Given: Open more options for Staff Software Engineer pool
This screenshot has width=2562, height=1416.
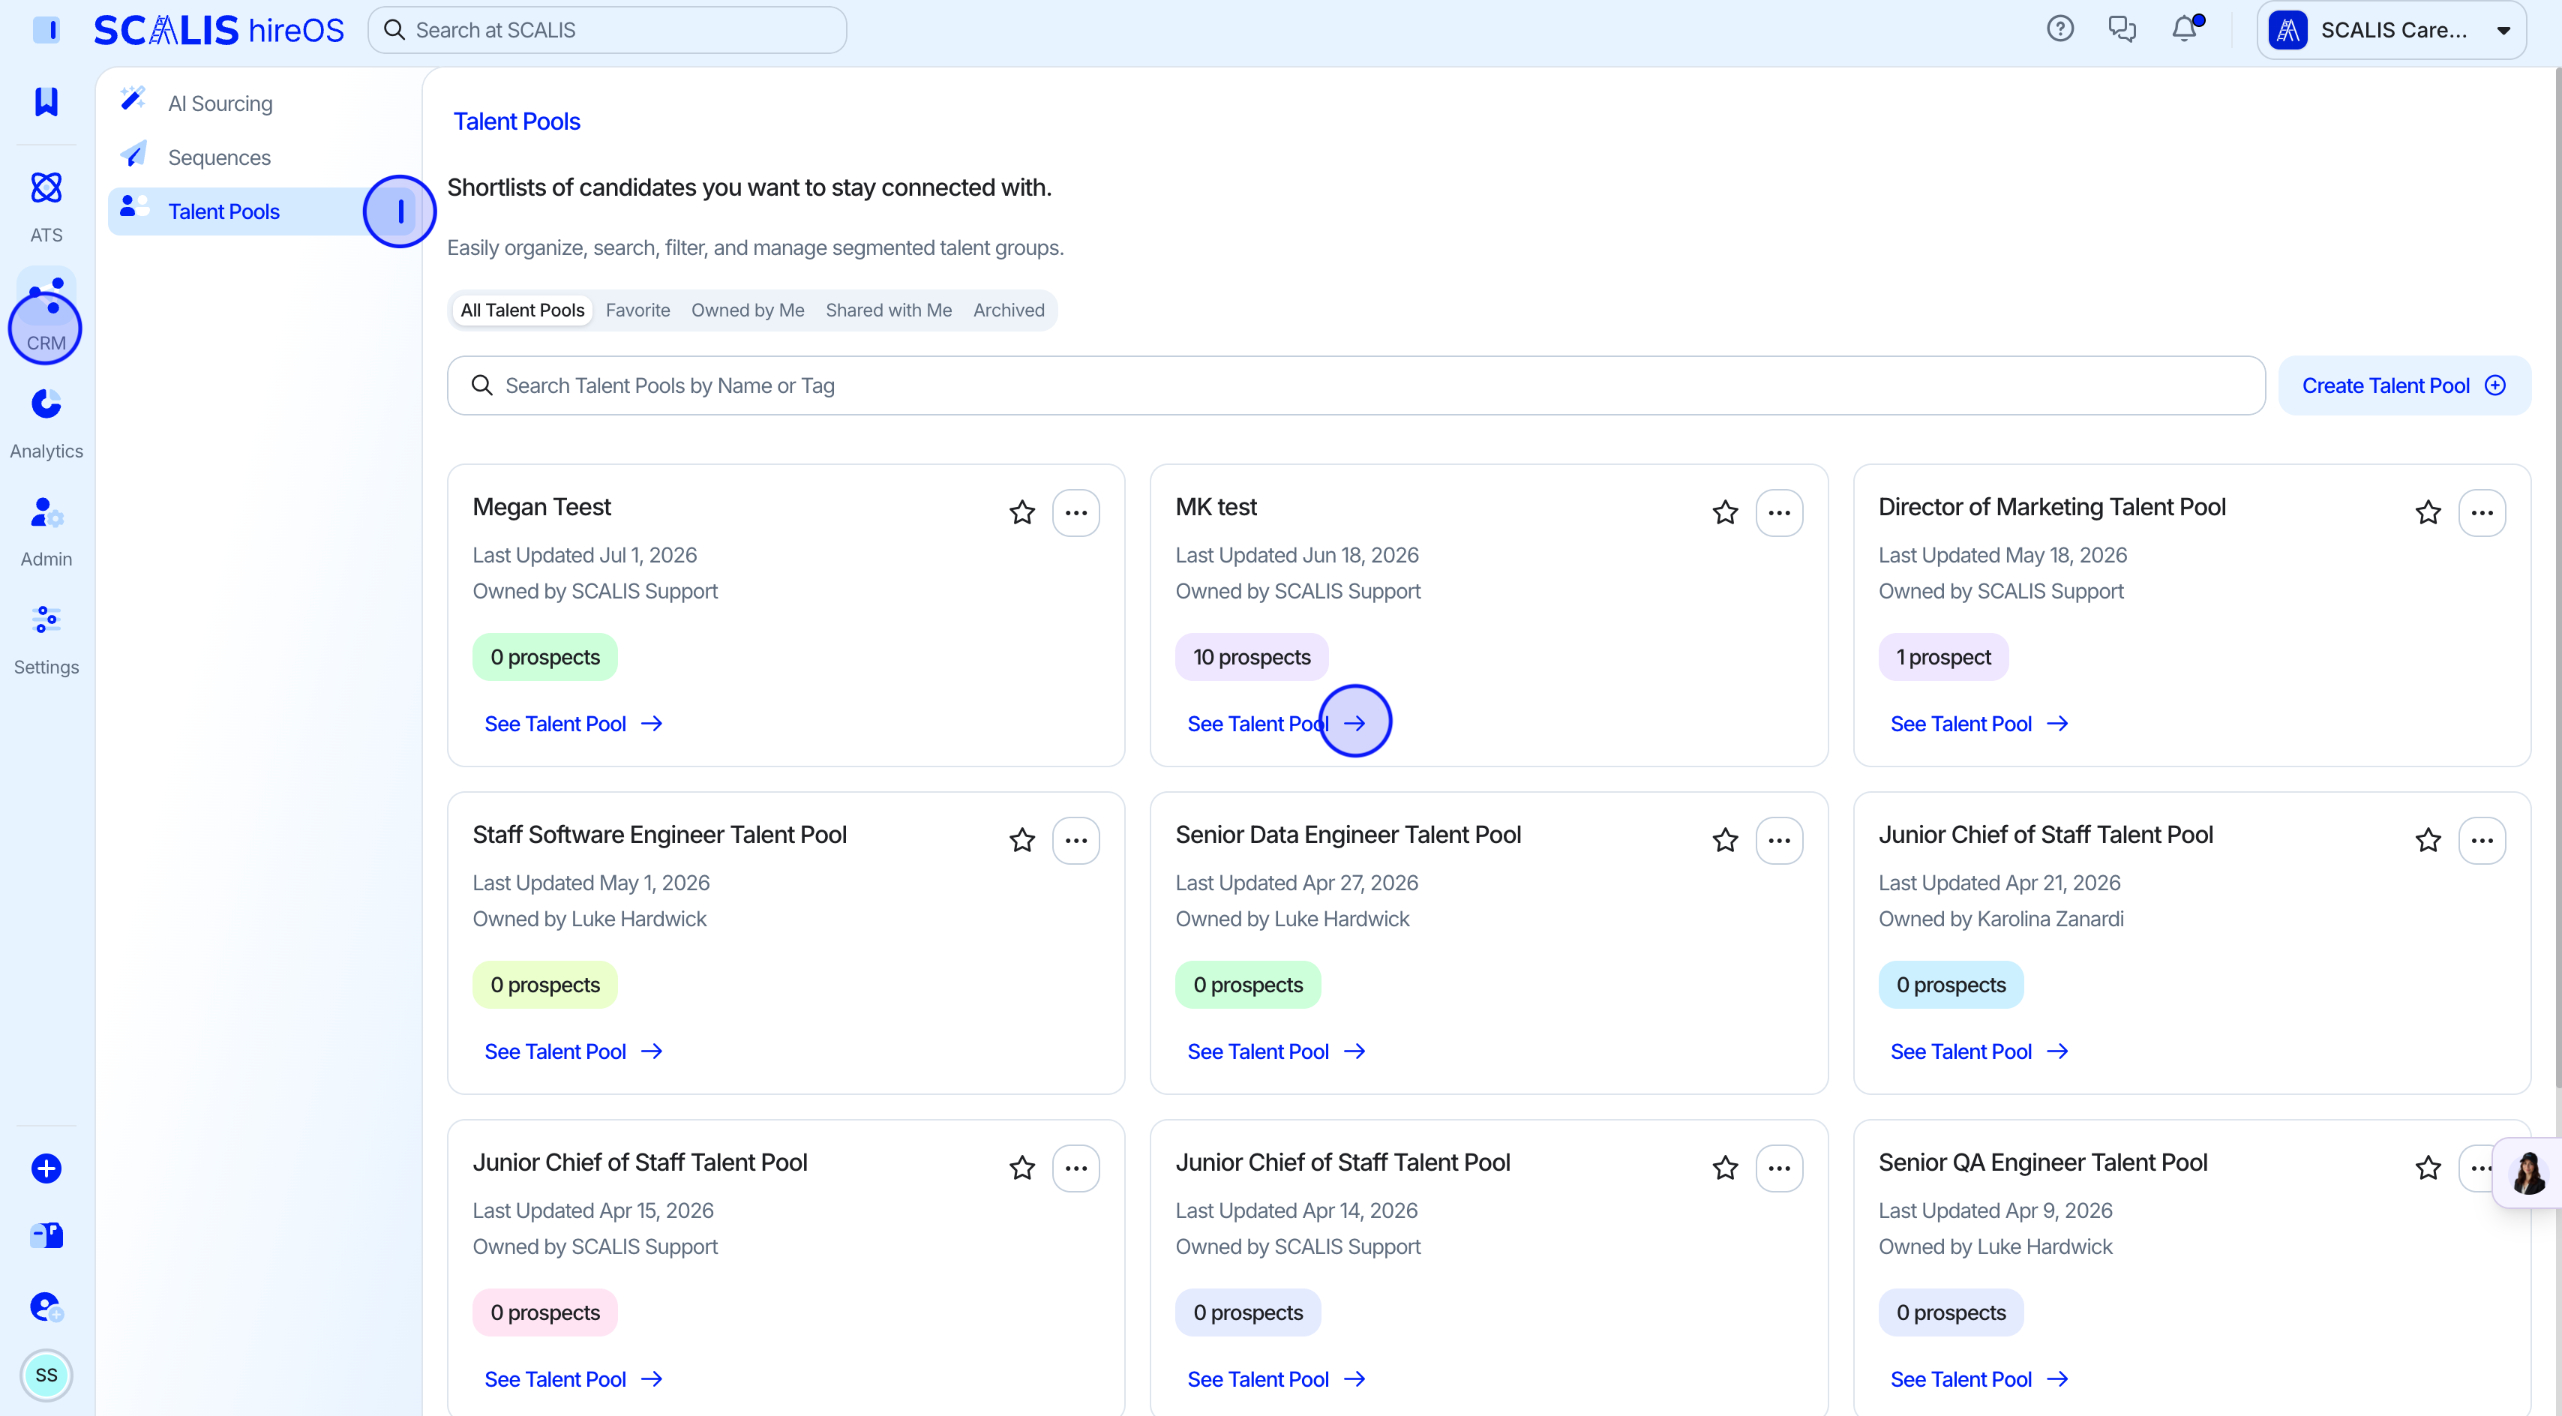Looking at the screenshot, I should click(1076, 840).
